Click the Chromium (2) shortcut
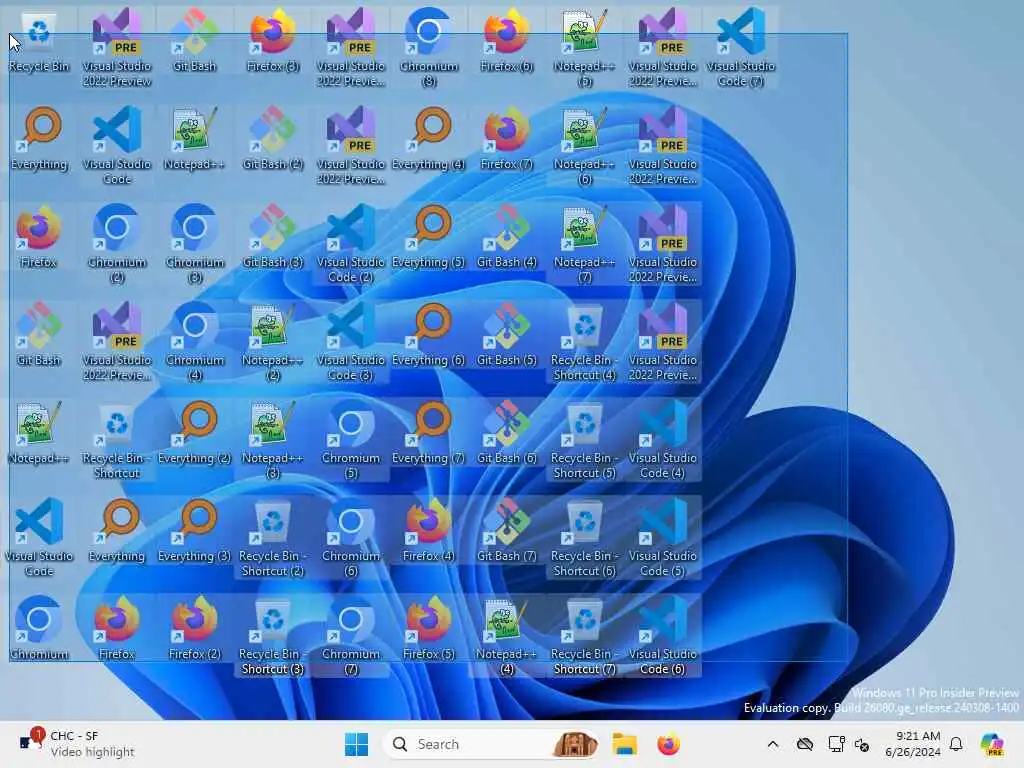Screen dimensions: 1024x768 point(117,244)
